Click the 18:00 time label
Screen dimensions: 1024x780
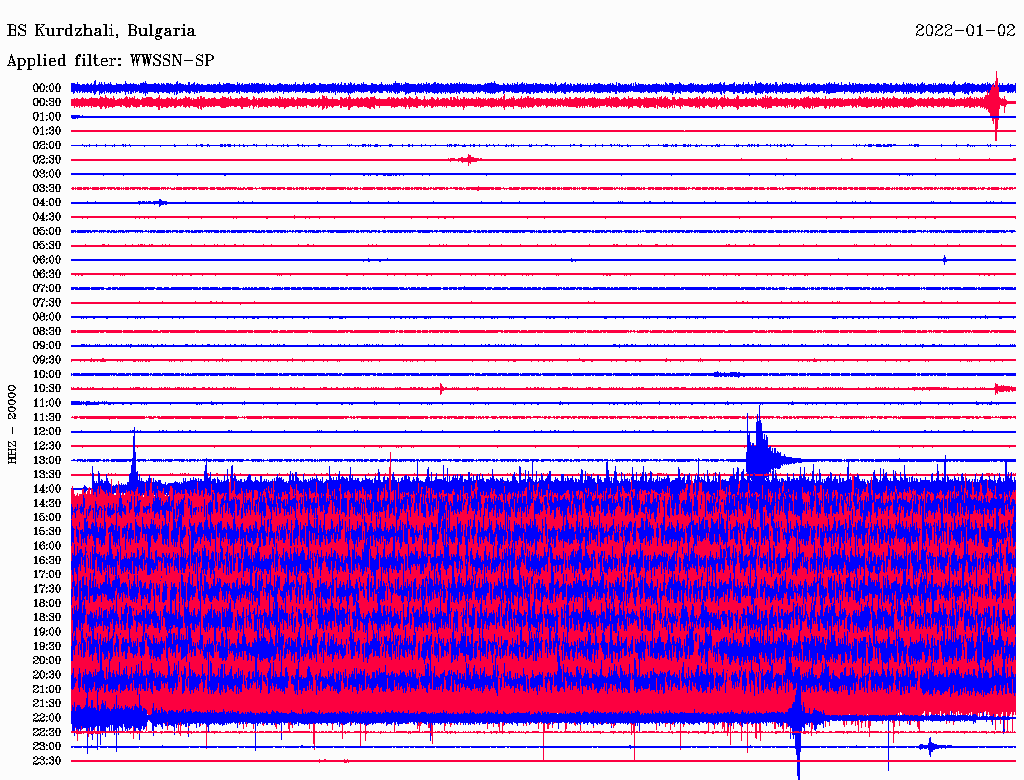click(47, 604)
